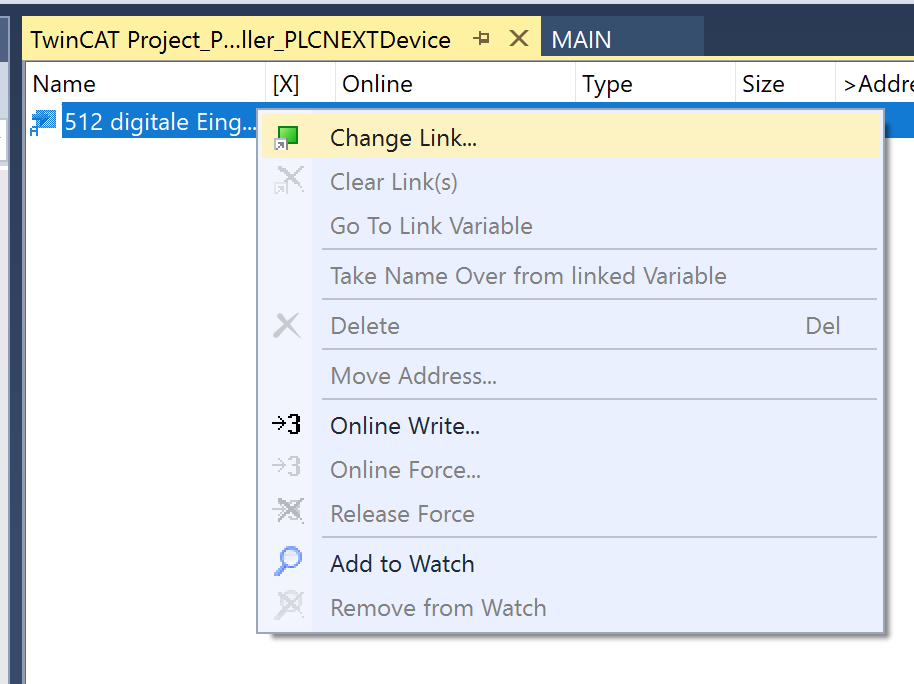Click the green Change Link icon

click(286, 138)
